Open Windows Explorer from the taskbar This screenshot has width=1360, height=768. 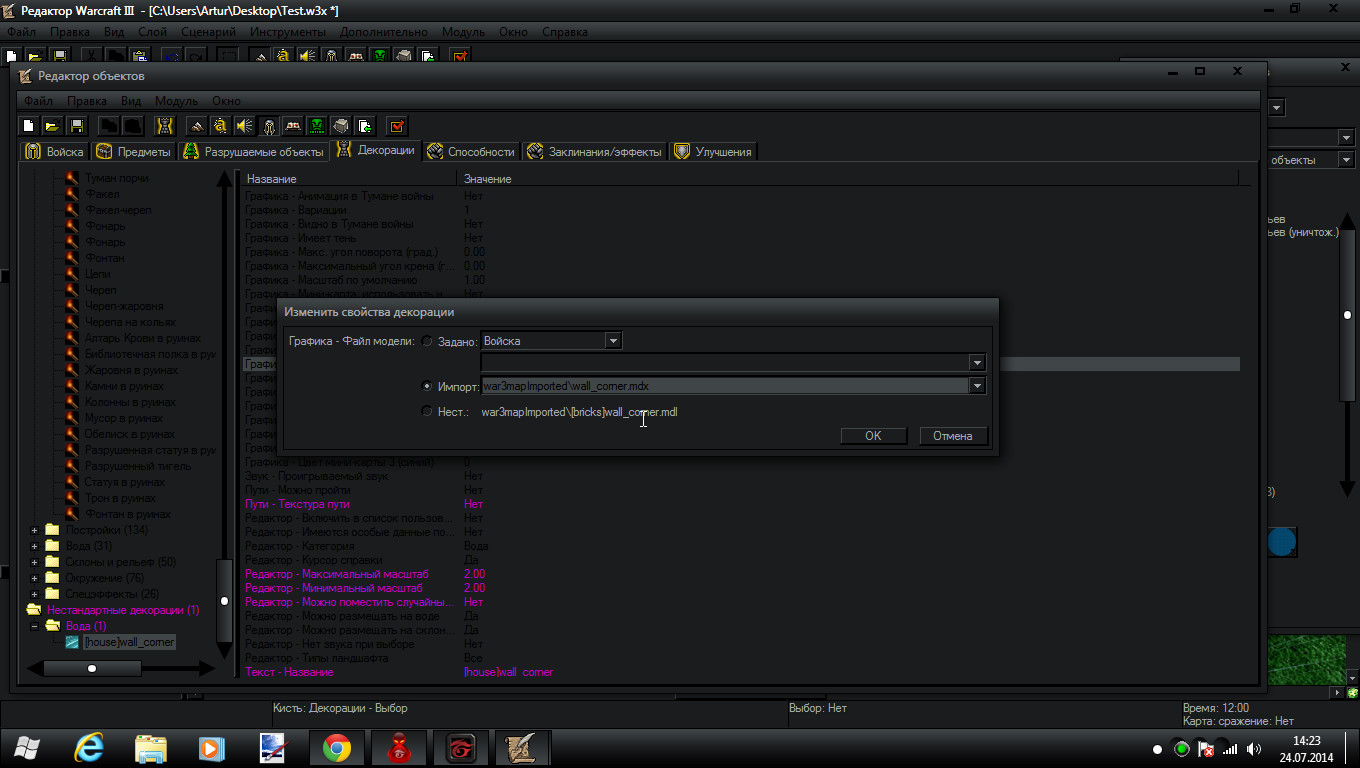pos(151,748)
